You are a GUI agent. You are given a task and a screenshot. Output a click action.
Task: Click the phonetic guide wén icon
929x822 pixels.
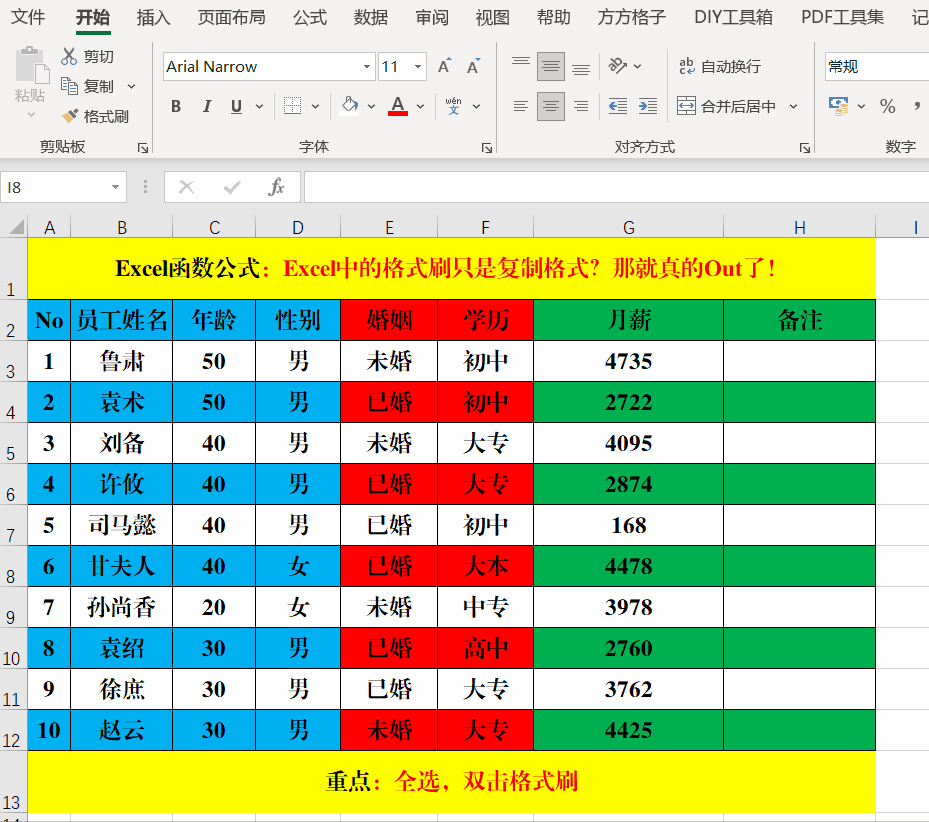pos(453,106)
